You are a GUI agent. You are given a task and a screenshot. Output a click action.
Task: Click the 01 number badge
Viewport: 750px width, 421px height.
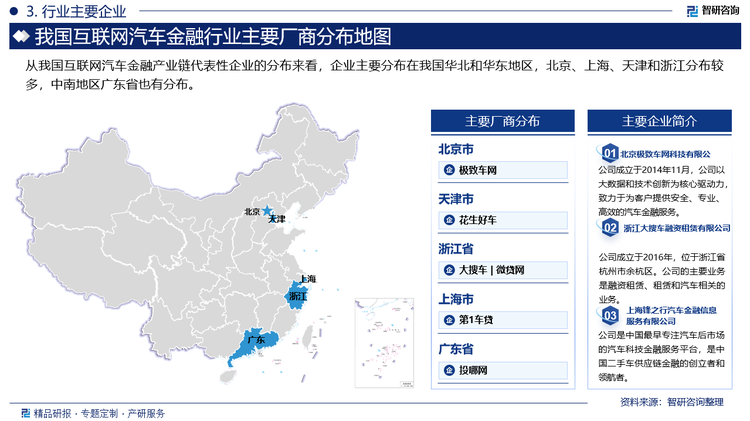click(x=609, y=153)
